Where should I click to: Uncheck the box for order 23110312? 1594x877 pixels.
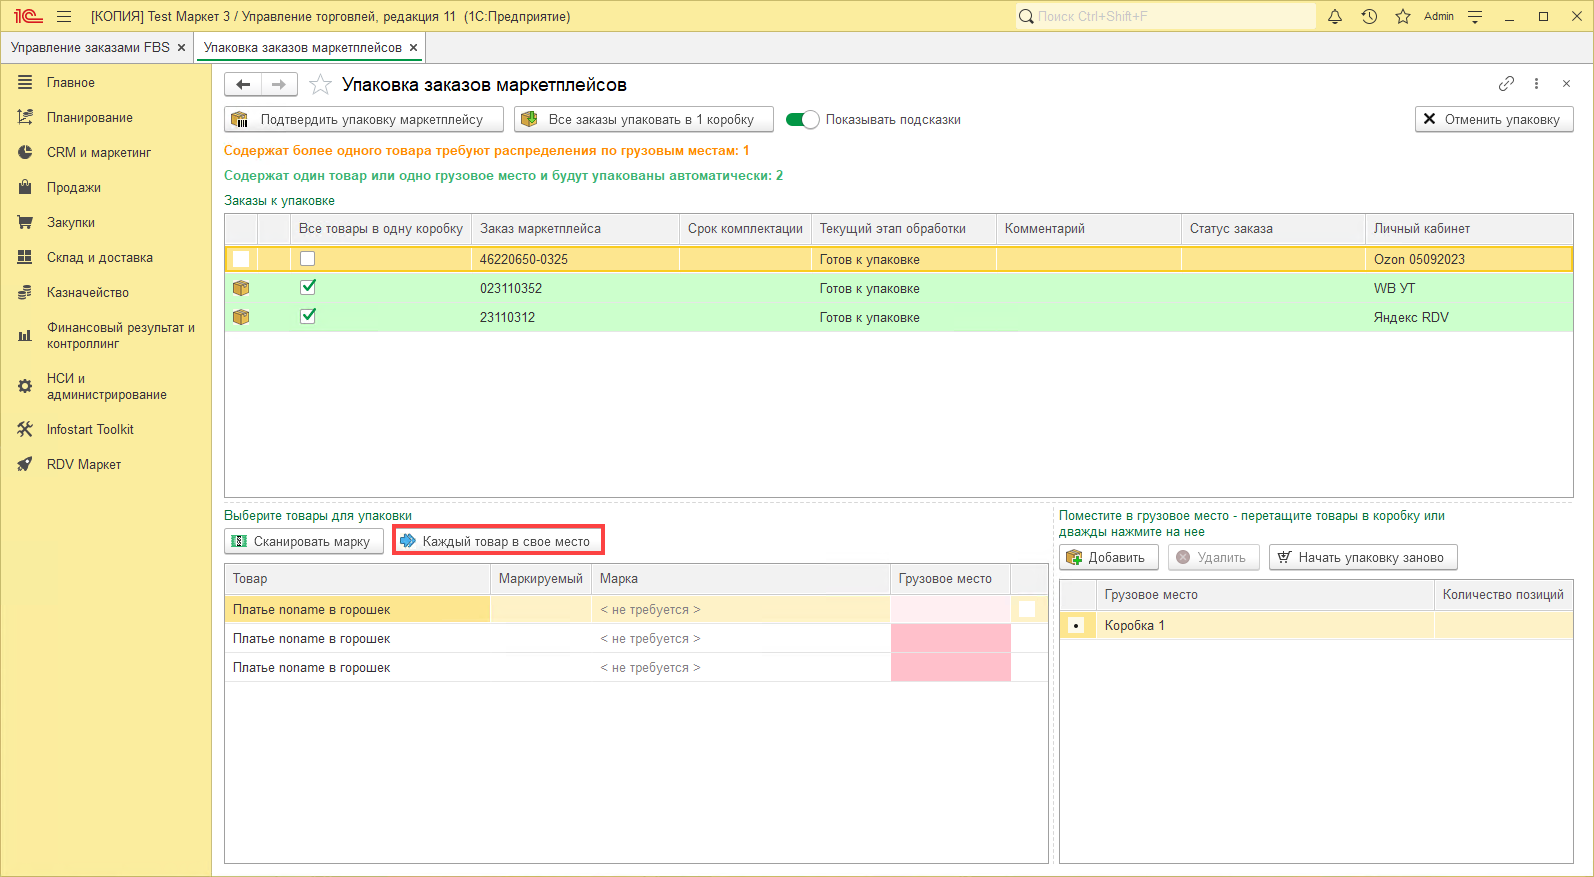coord(308,317)
